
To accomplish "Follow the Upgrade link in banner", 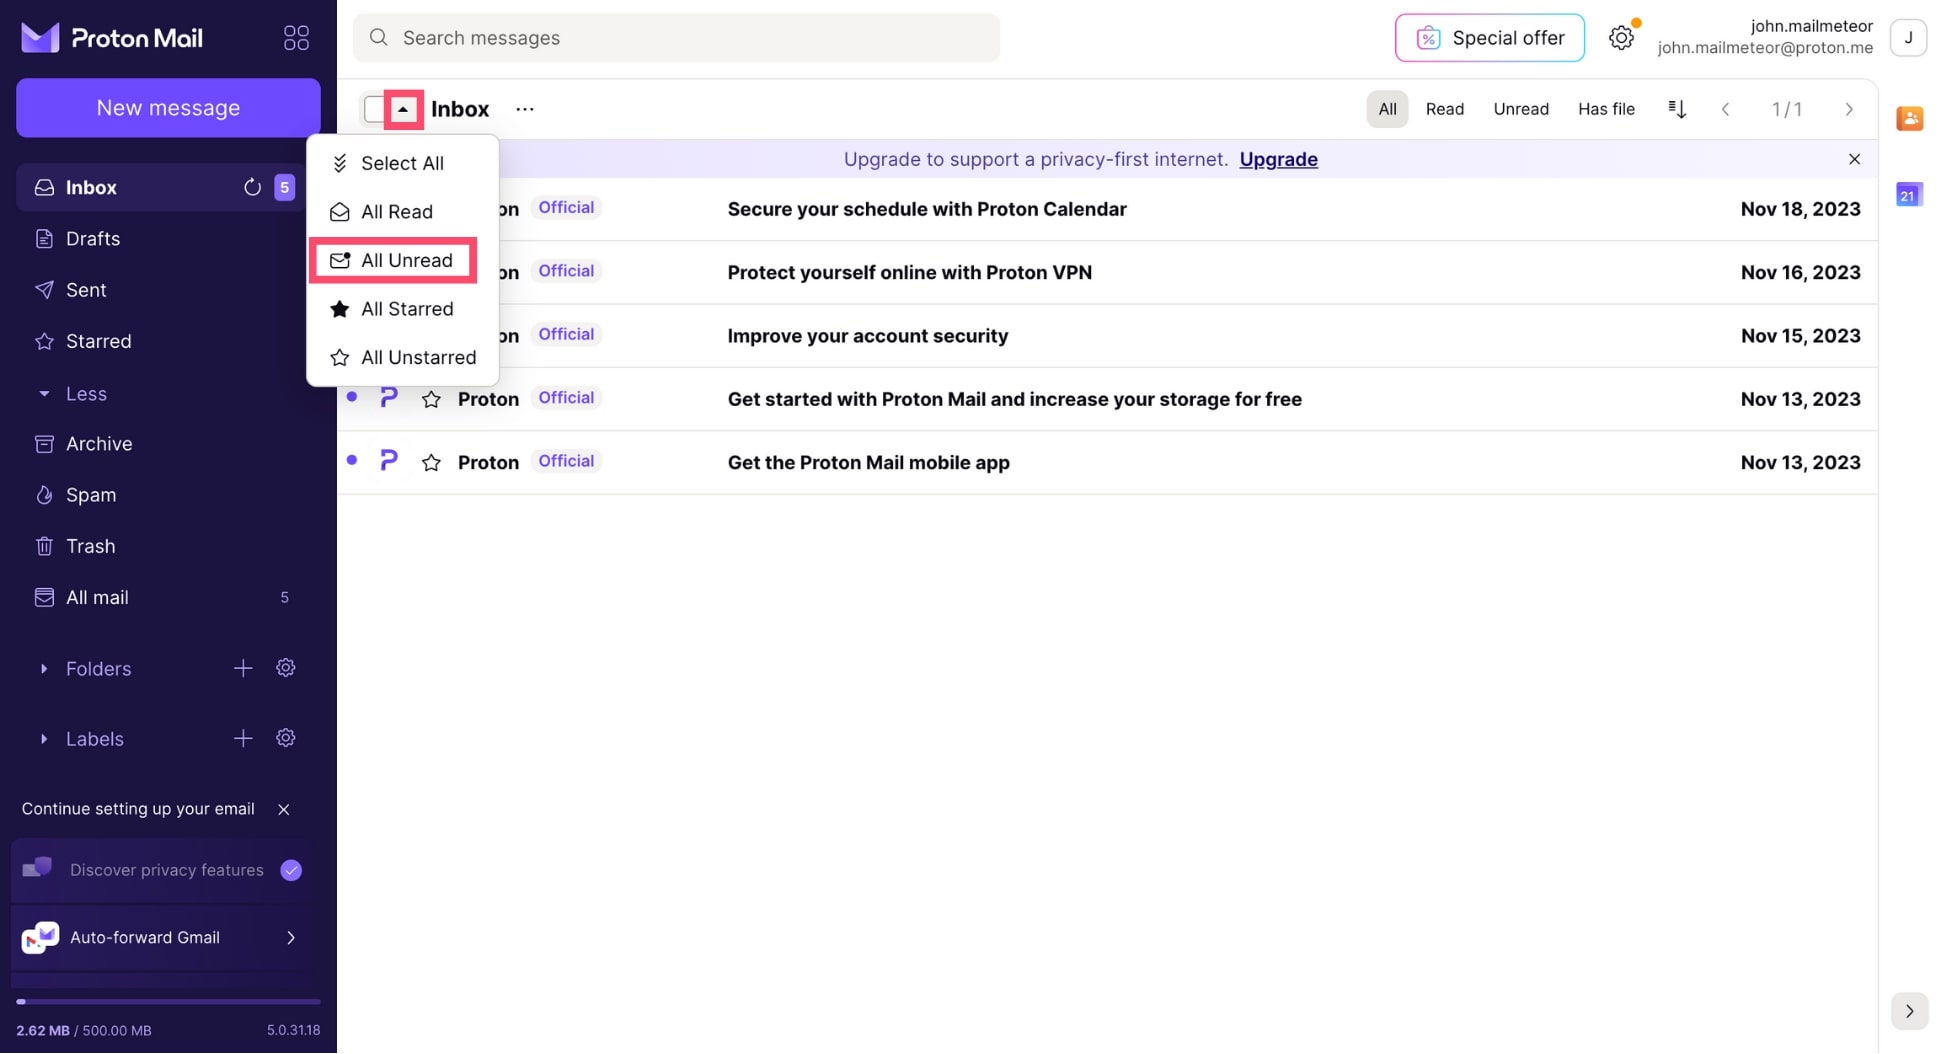I will [1278, 159].
